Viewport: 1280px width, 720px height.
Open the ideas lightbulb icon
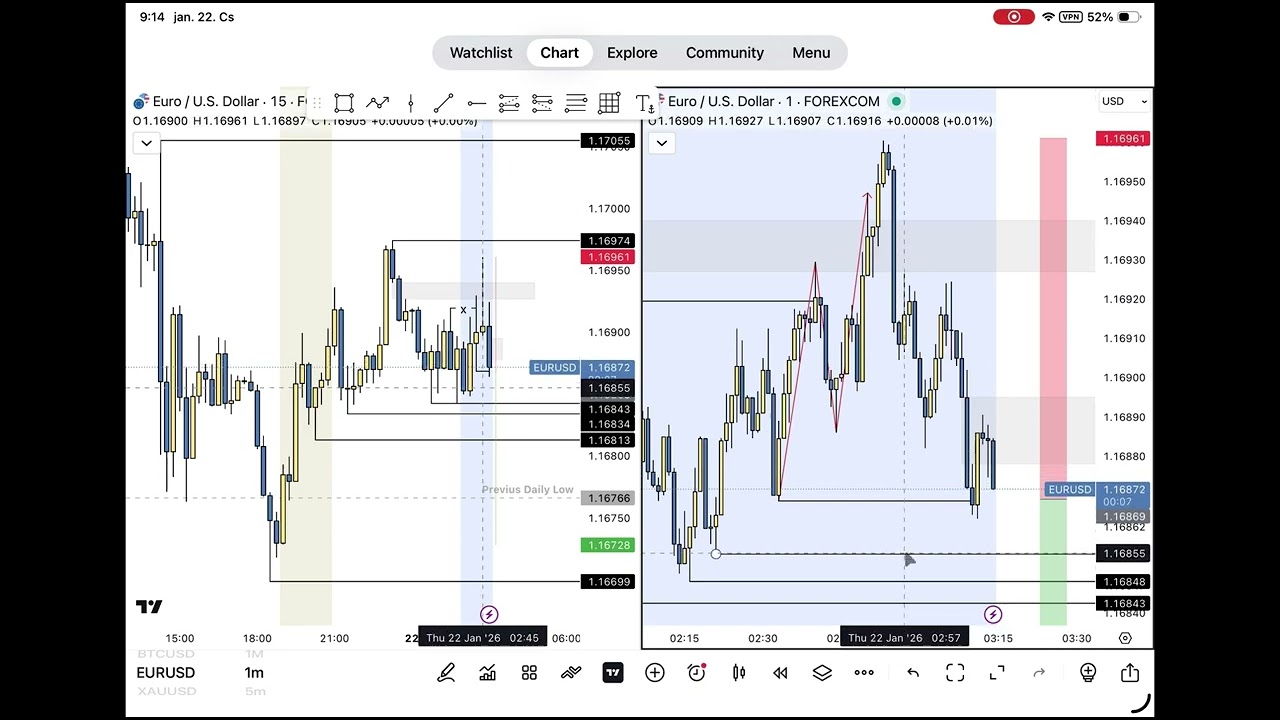pos(1088,673)
